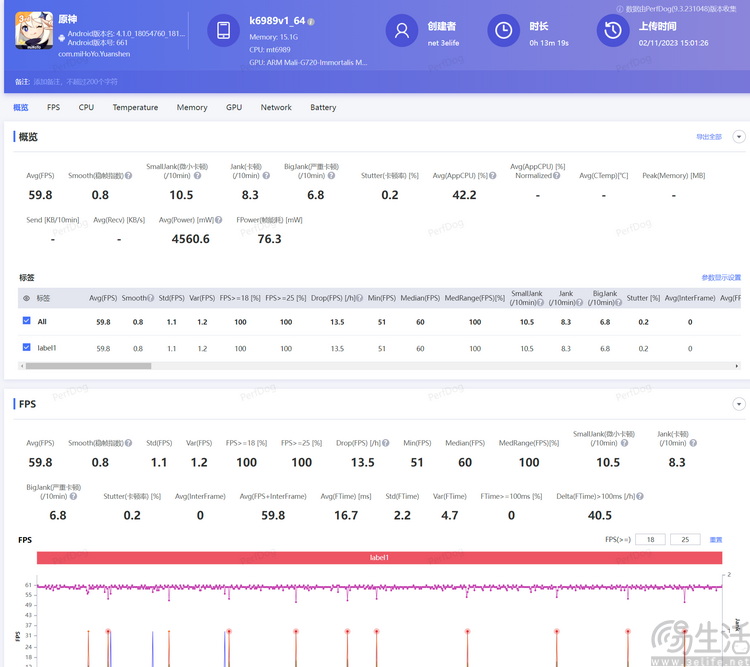Viewport: 750px width, 667px height.
Task: Open help for Smooth in FPS section
Action: (x=129, y=443)
